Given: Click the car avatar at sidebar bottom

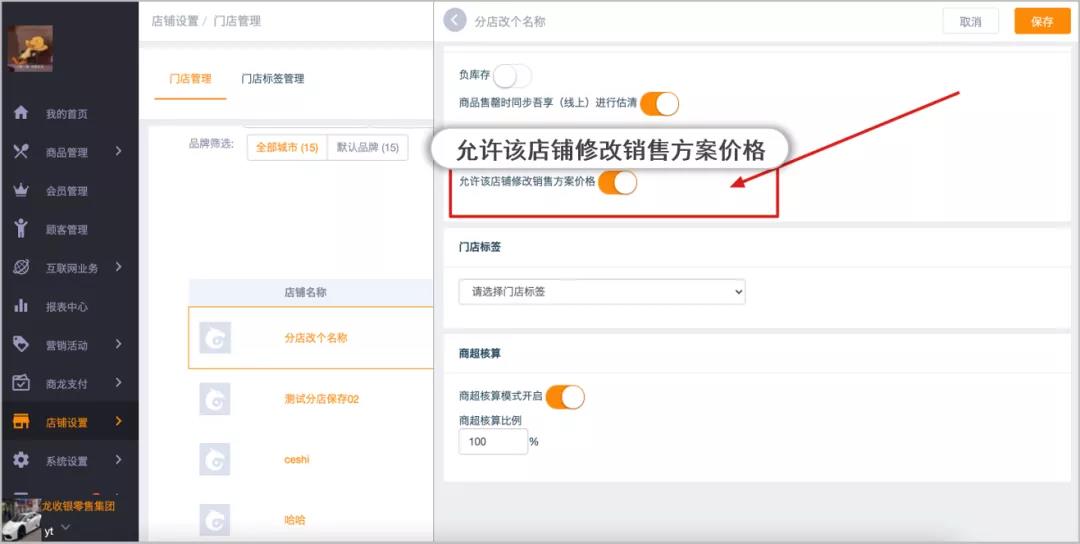Looking at the screenshot, I should (x=21, y=521).
